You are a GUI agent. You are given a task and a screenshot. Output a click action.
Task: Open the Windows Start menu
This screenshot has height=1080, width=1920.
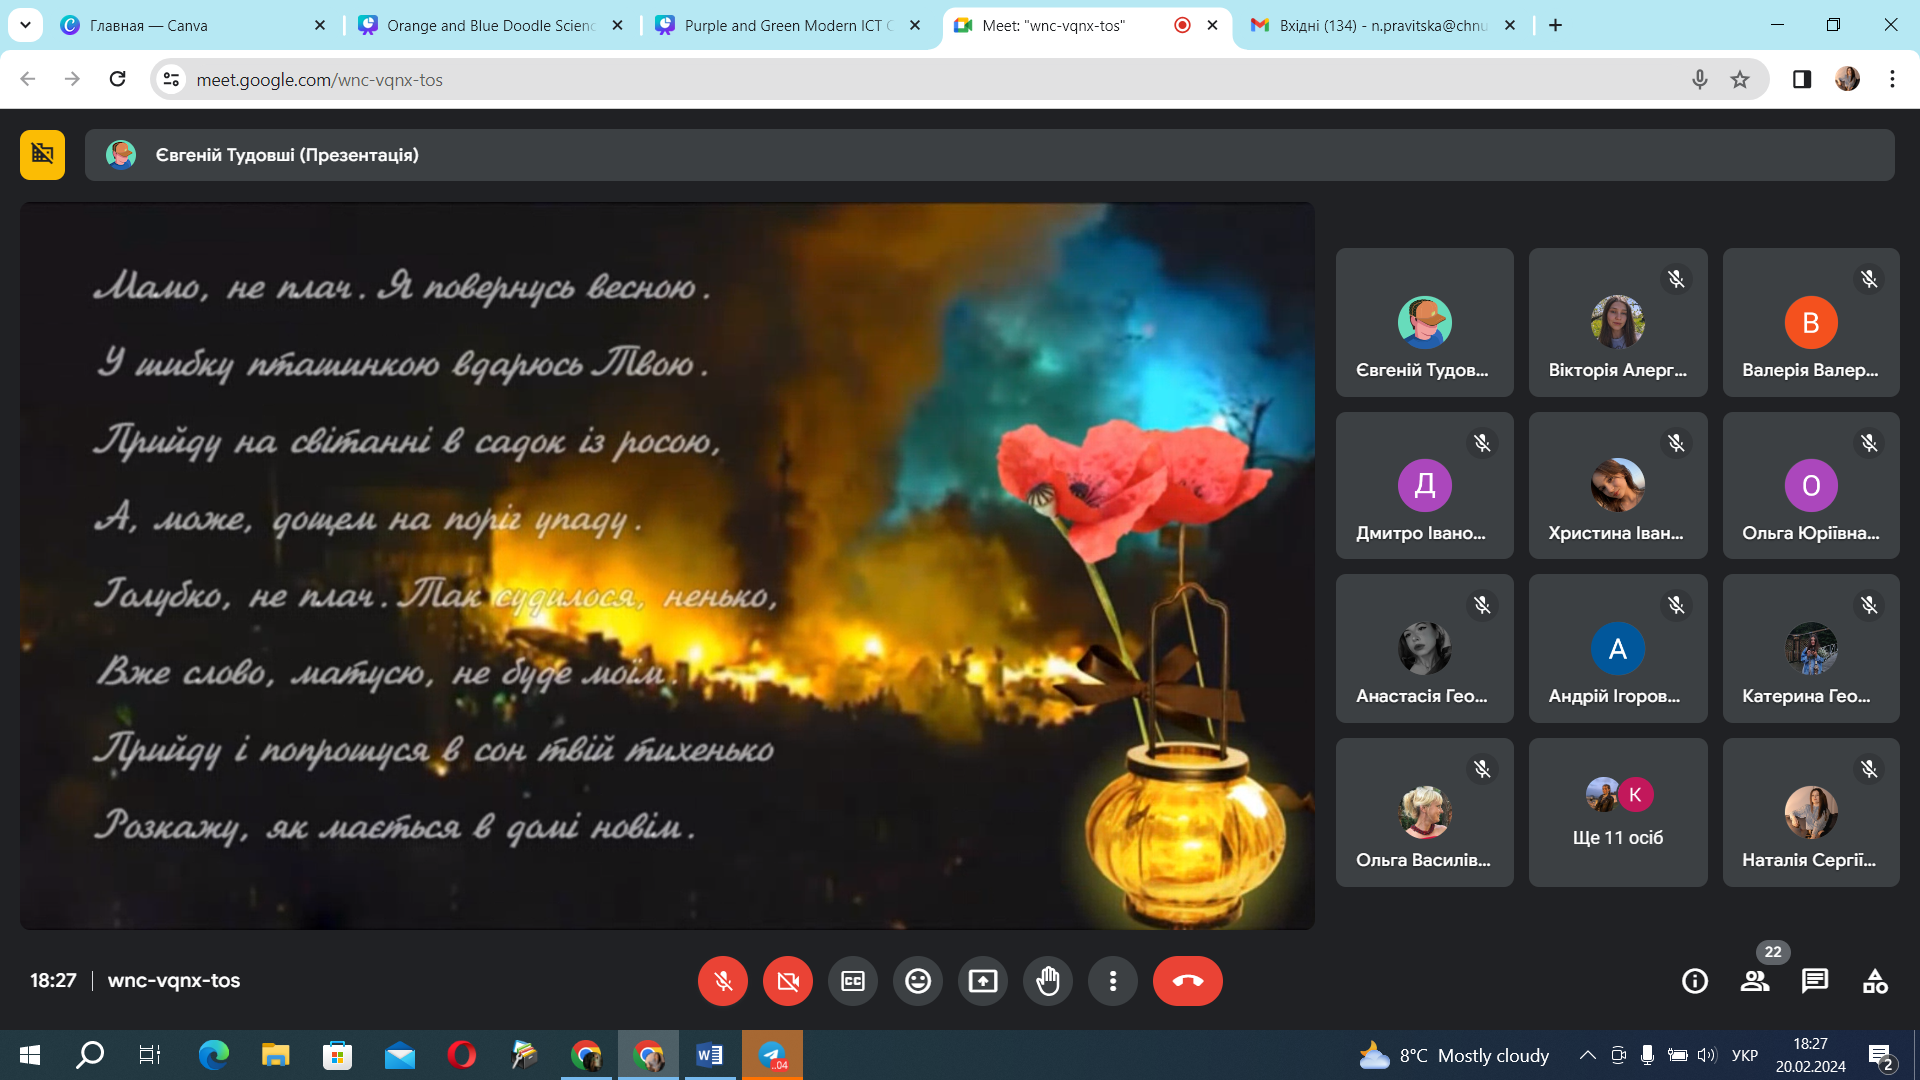[x=30, y=1055]
